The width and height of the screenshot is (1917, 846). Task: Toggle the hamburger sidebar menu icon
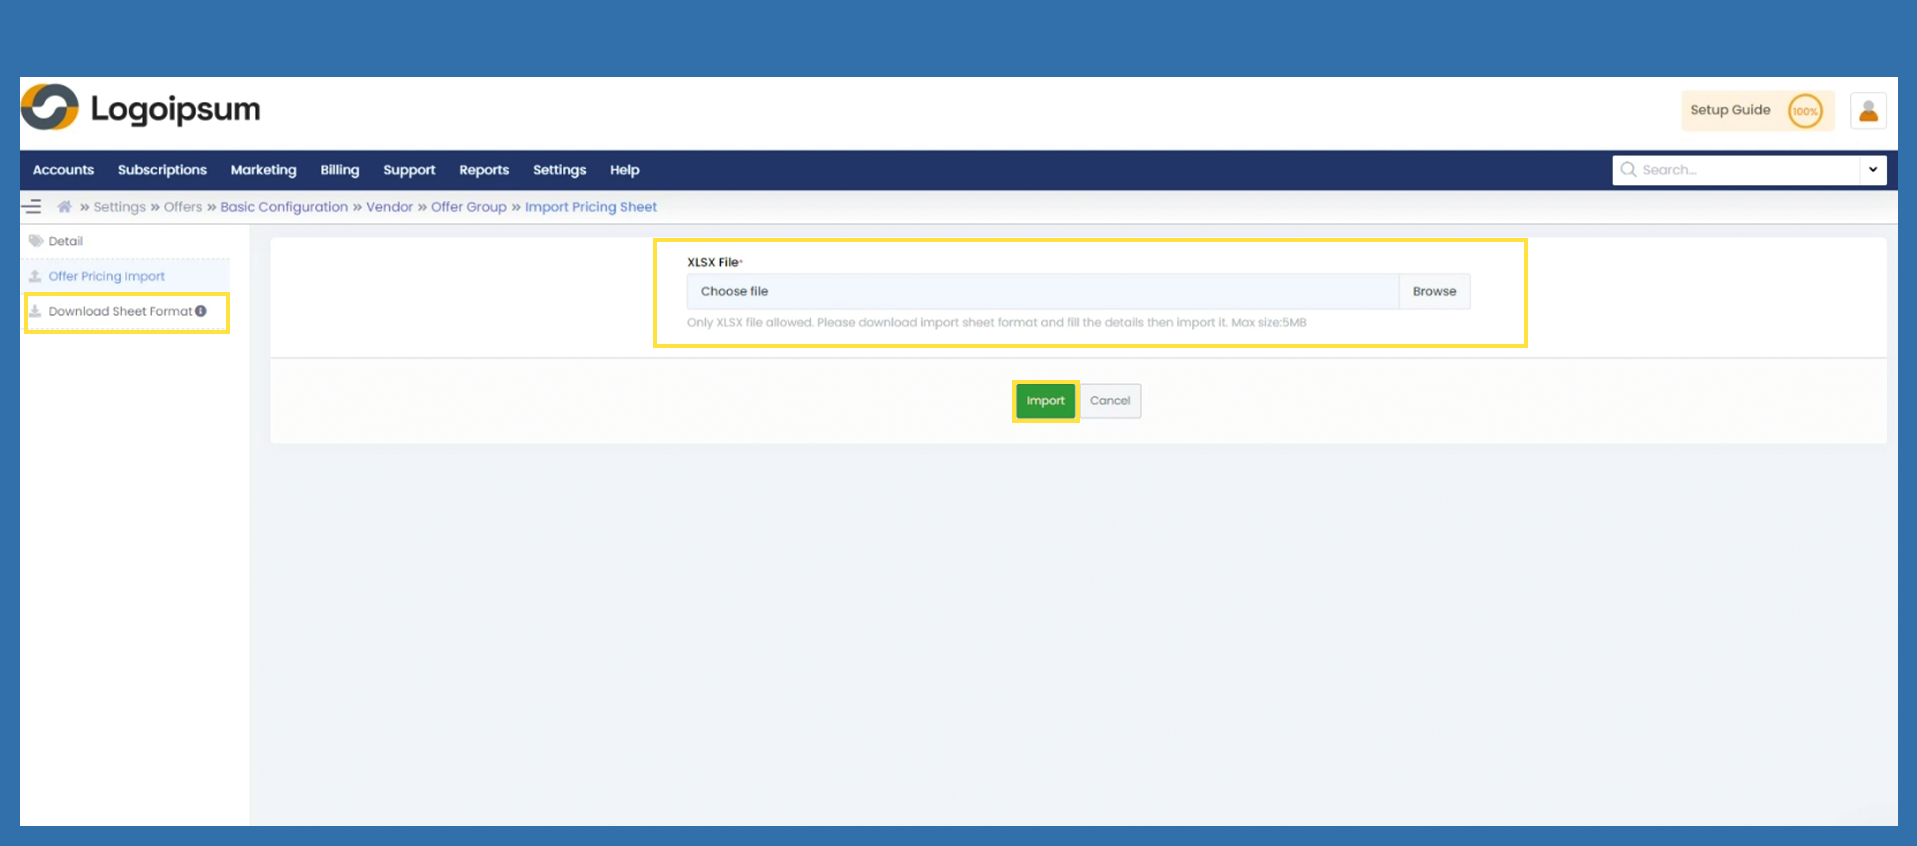click(32, 207)
